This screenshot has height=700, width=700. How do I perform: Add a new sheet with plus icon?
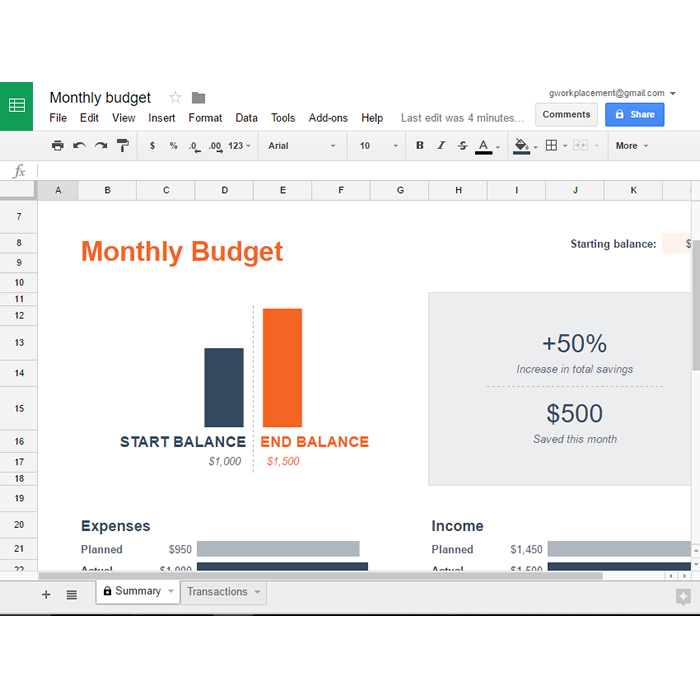[46, 595]
